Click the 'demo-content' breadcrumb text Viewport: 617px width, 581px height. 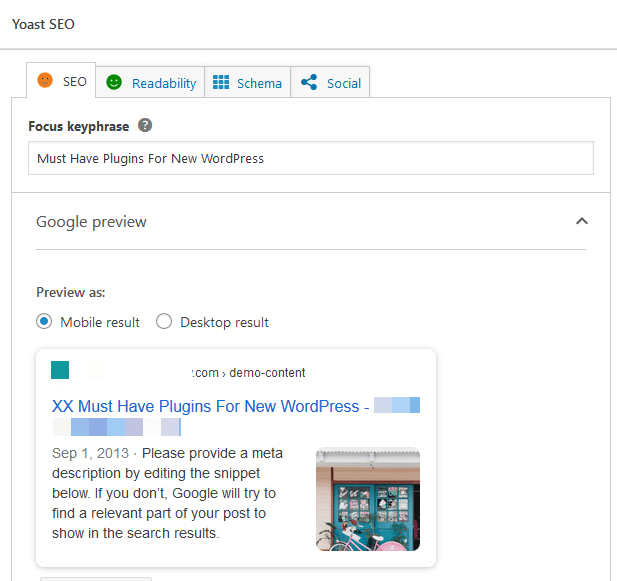click(x=267, y=373)
